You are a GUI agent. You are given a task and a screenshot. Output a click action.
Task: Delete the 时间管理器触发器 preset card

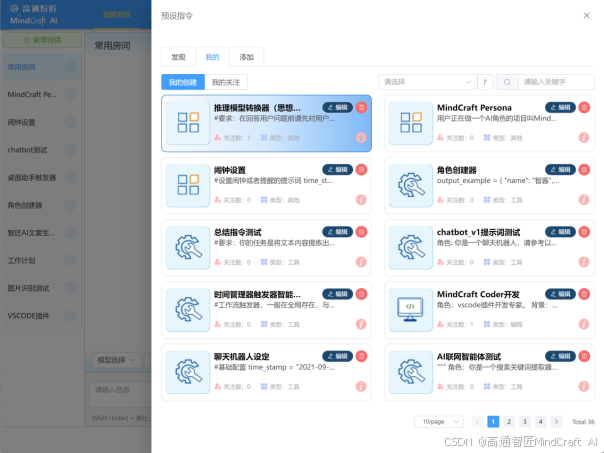click(x=361, y=294)
